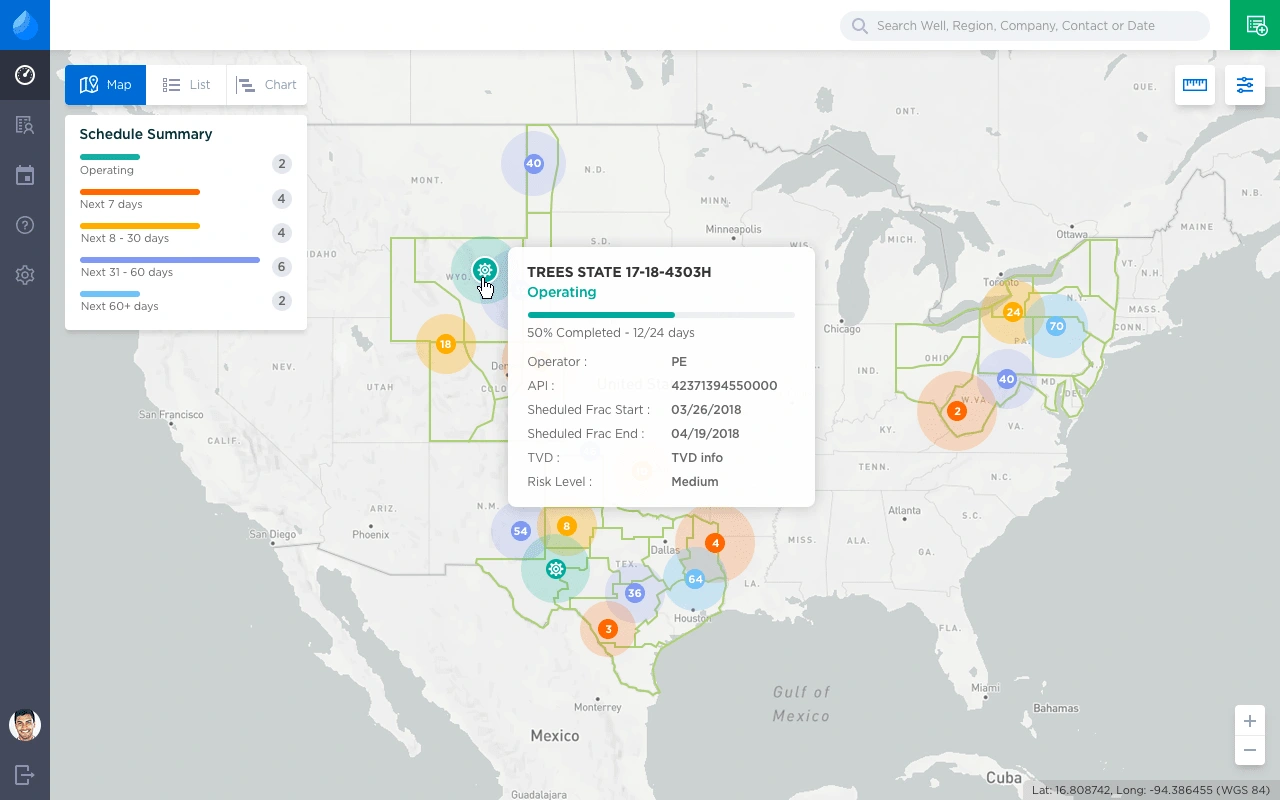Click the logout icon at sidebar bottom
1280x800 pixels.
[25, 774]
